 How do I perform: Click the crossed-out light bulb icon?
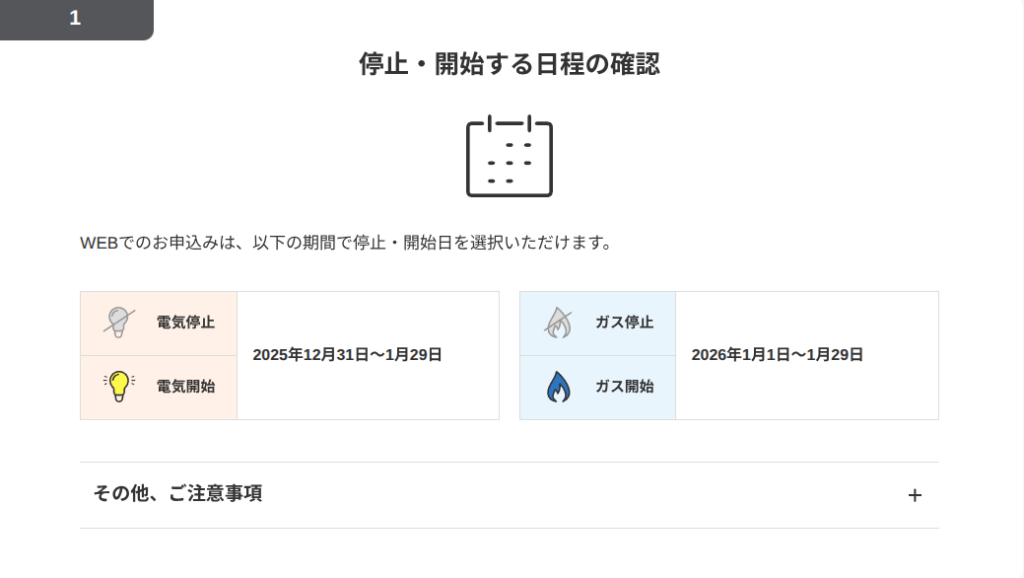click(x=119, y=322)
